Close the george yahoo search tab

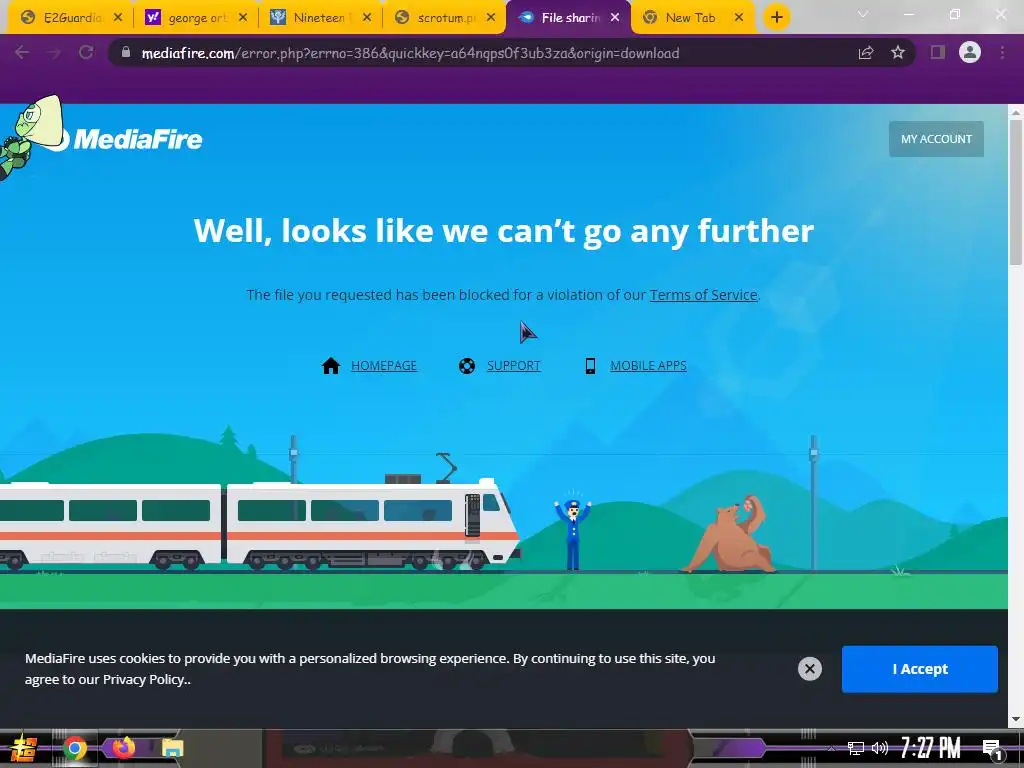point(243,18)
